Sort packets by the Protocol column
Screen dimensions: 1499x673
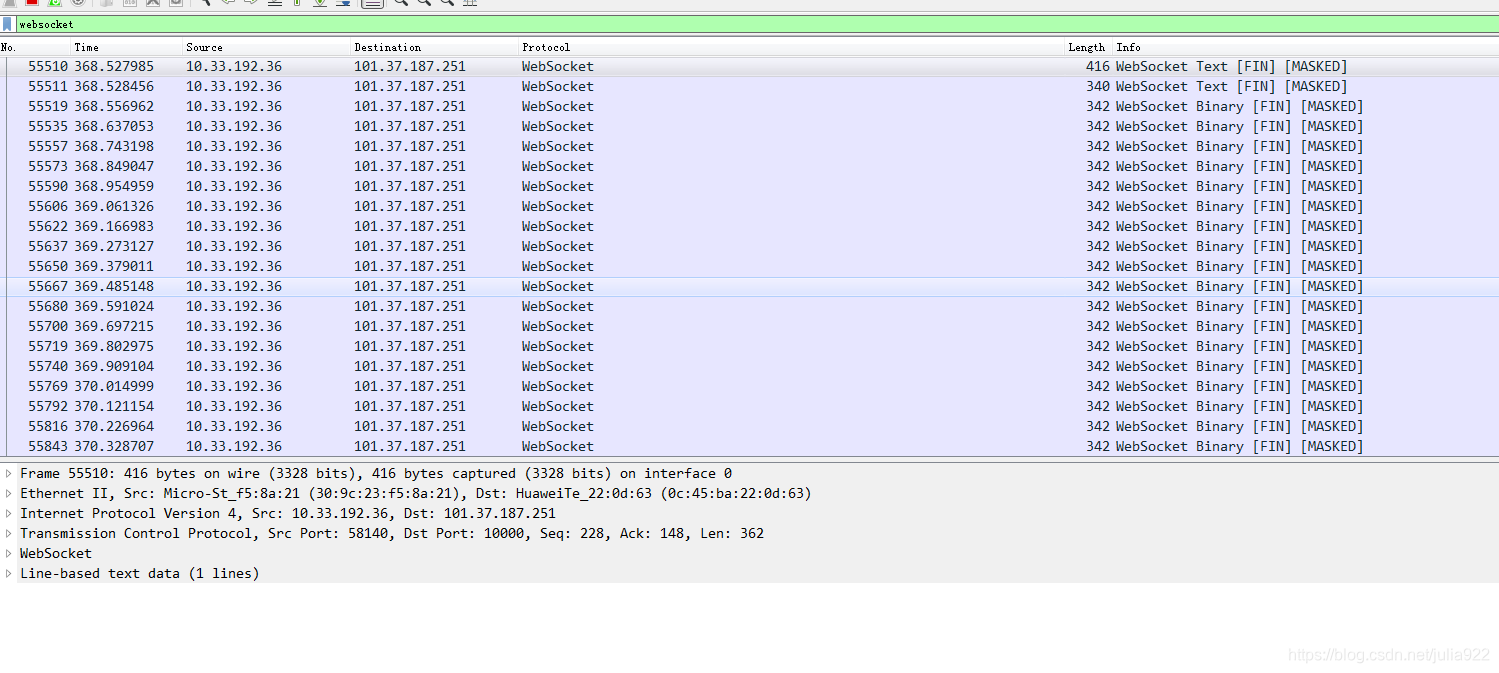point(546,47)
